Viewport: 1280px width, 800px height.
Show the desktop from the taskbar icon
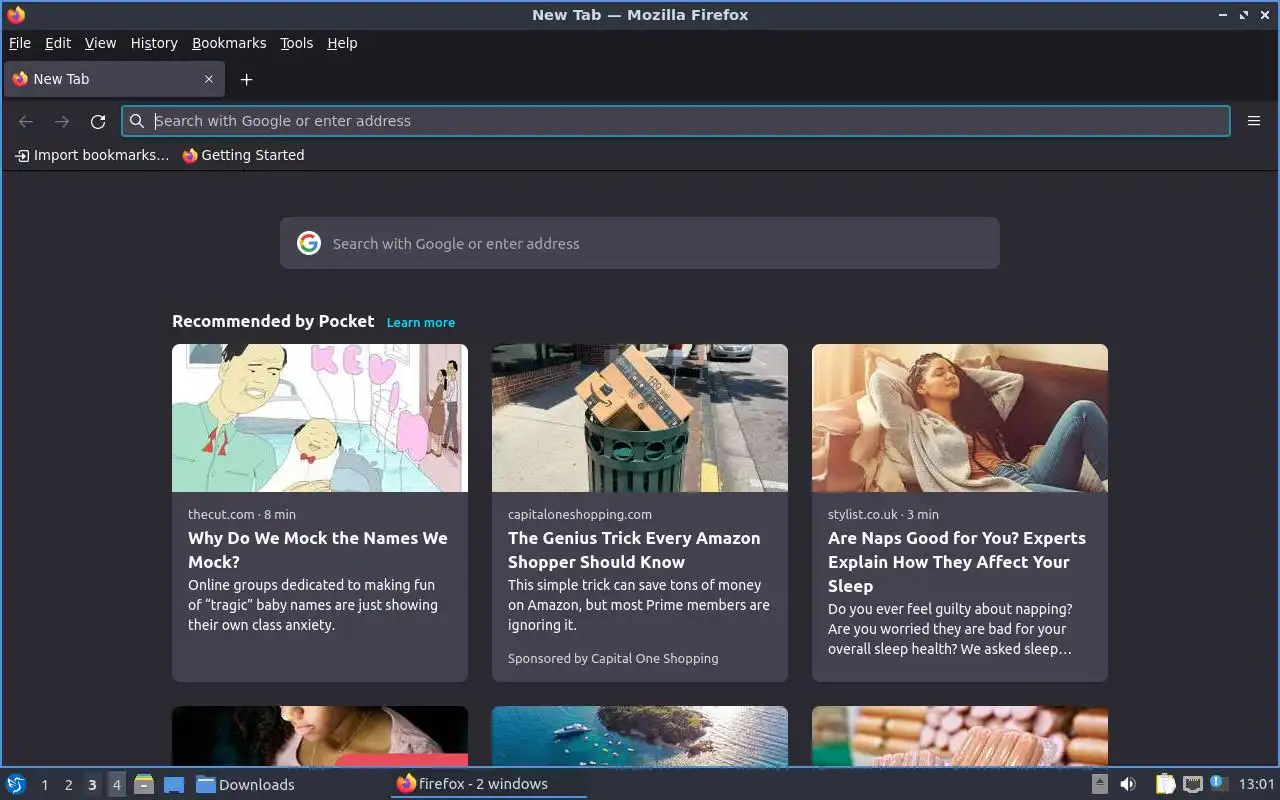174,784
